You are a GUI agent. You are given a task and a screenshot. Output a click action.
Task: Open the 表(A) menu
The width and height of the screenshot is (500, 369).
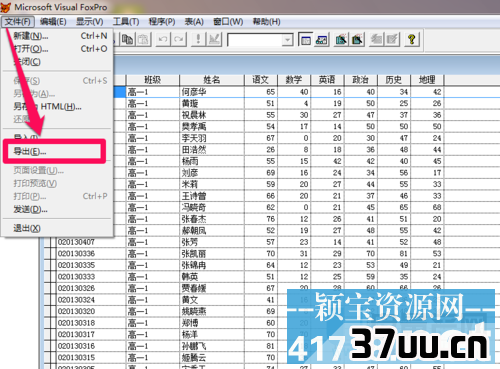(194, 22)
